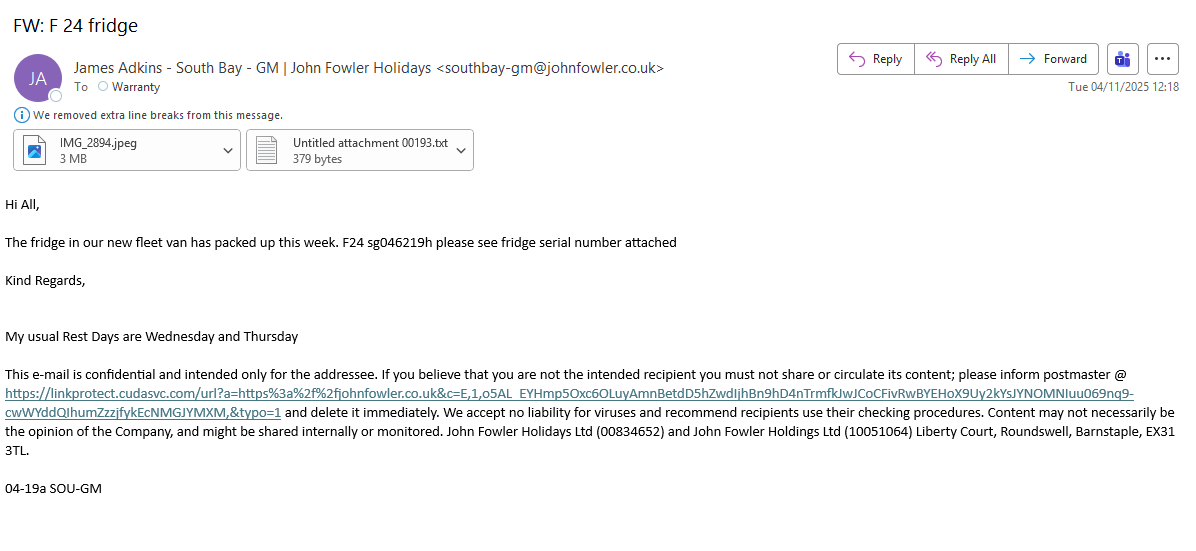Click the FW: F 24 fridge subject
Image resolution: width=1196 pixels, height=551 pixels.
(x=75, y=26)
